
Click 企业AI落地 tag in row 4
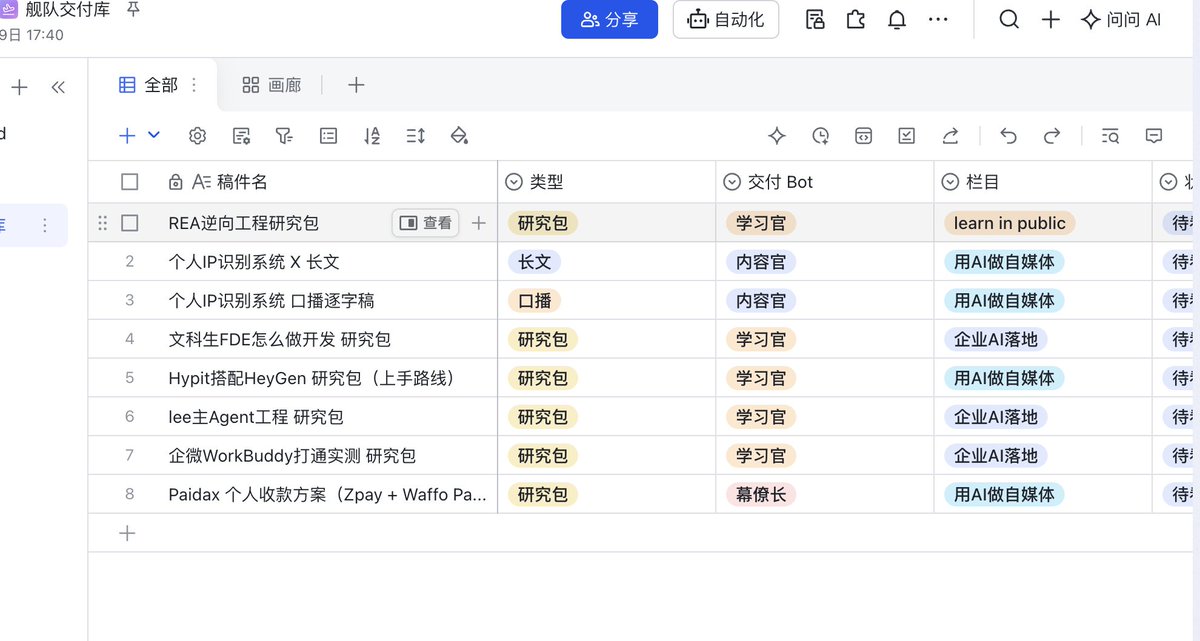995,340
